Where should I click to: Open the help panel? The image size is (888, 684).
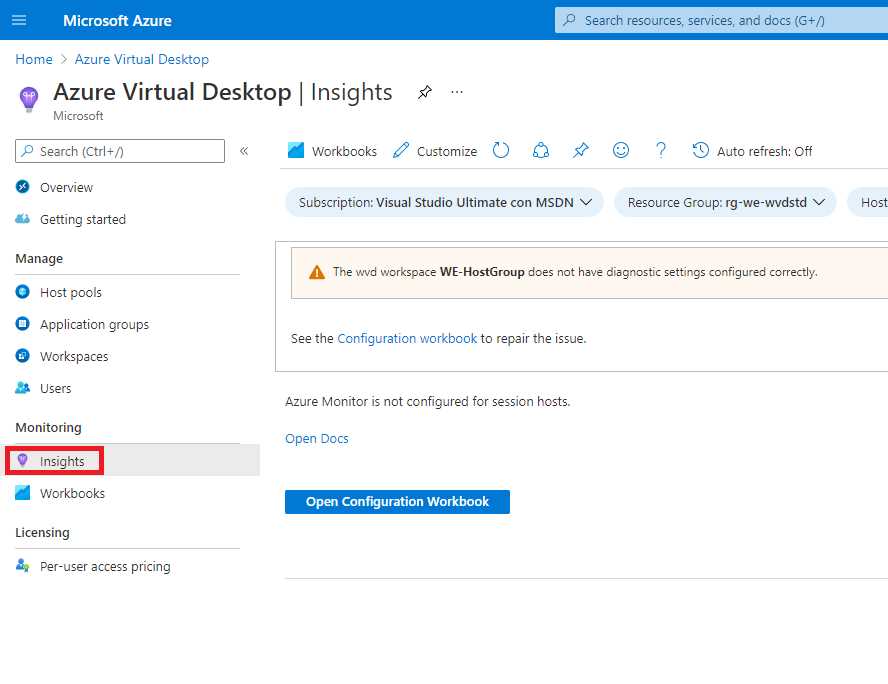point(661,150)
